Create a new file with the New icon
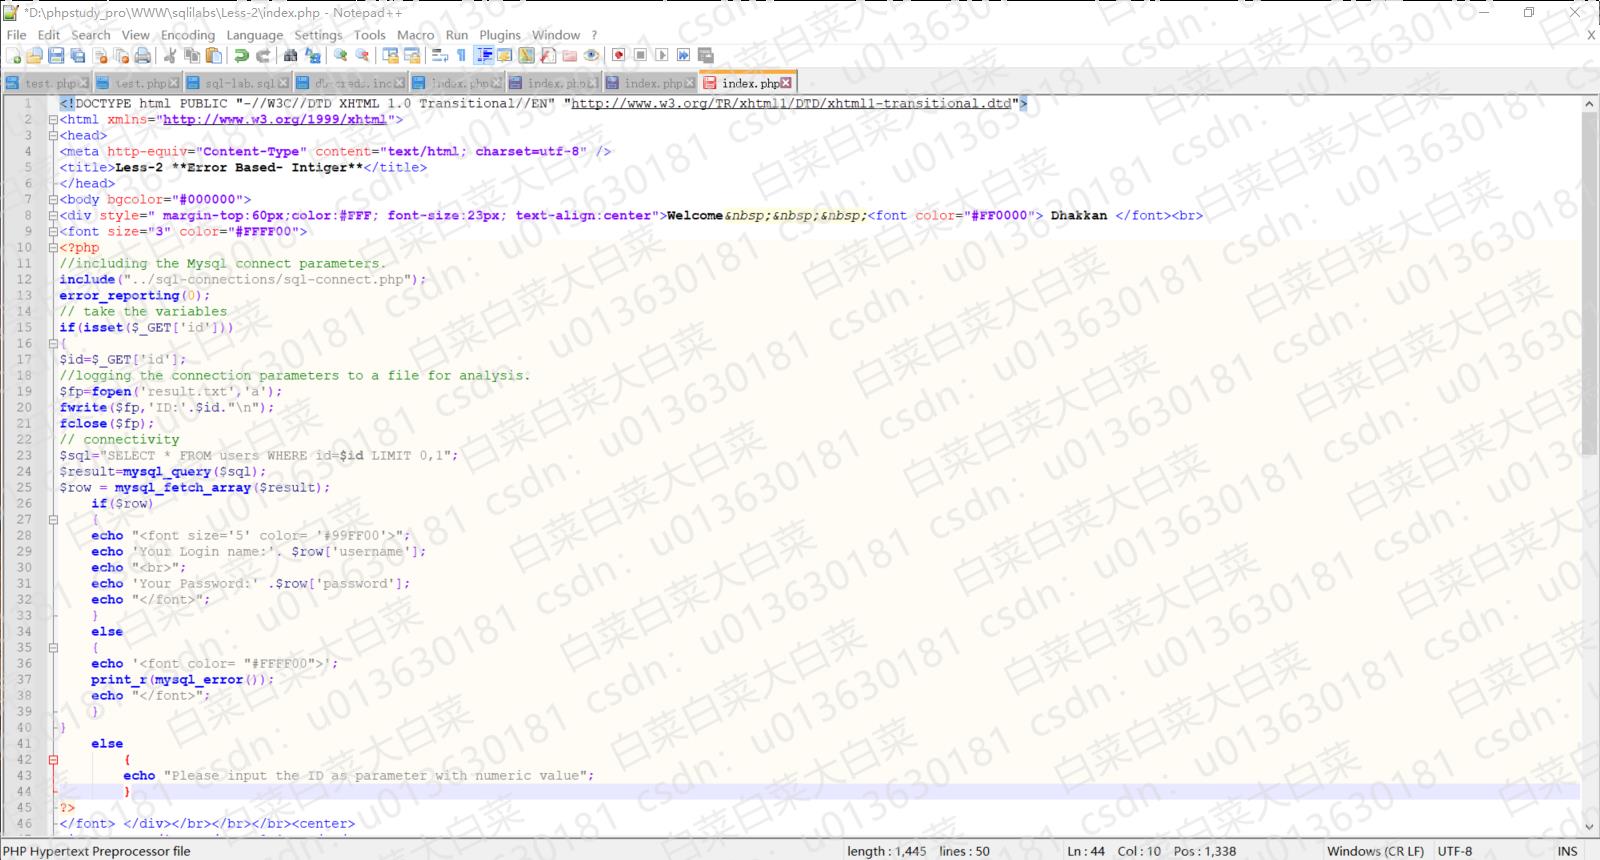The image size is (1600, 860). [x=13, y=55]
